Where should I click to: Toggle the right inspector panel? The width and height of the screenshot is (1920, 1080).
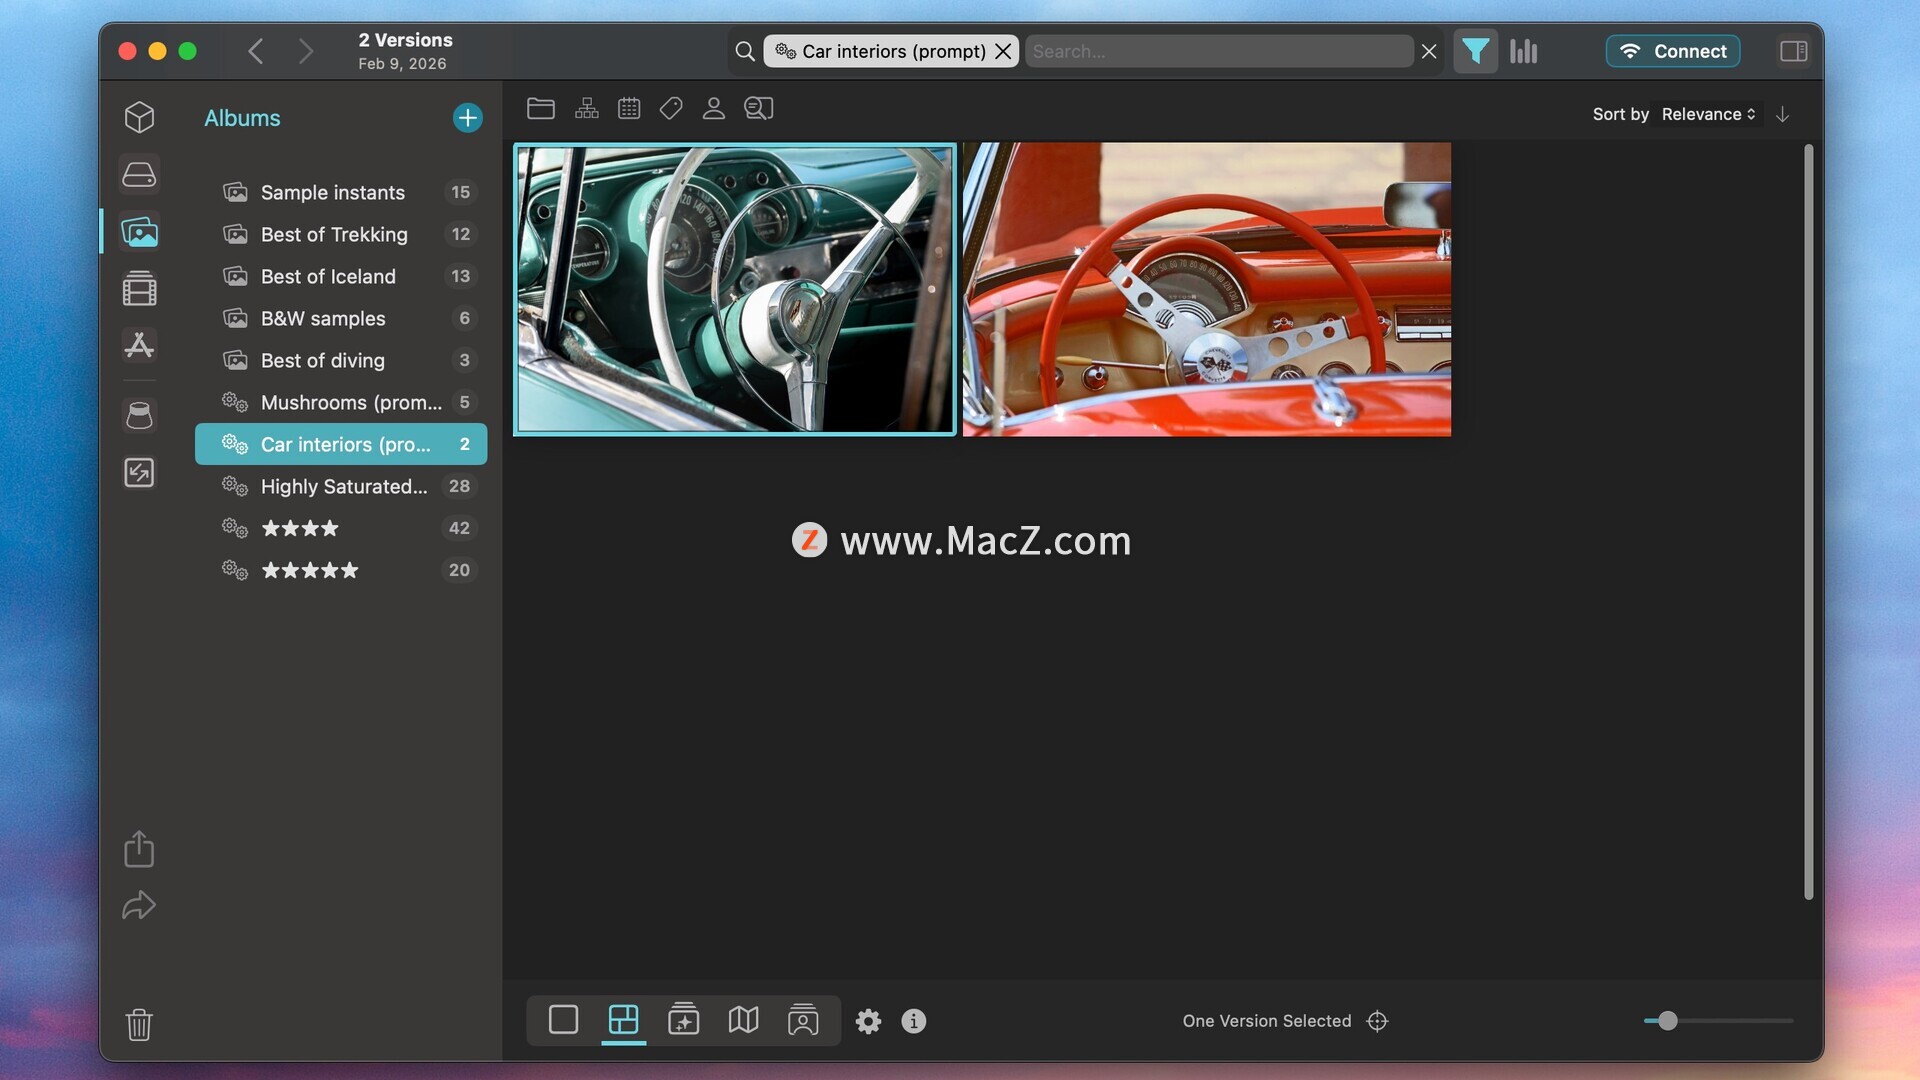coord(1793,51)
